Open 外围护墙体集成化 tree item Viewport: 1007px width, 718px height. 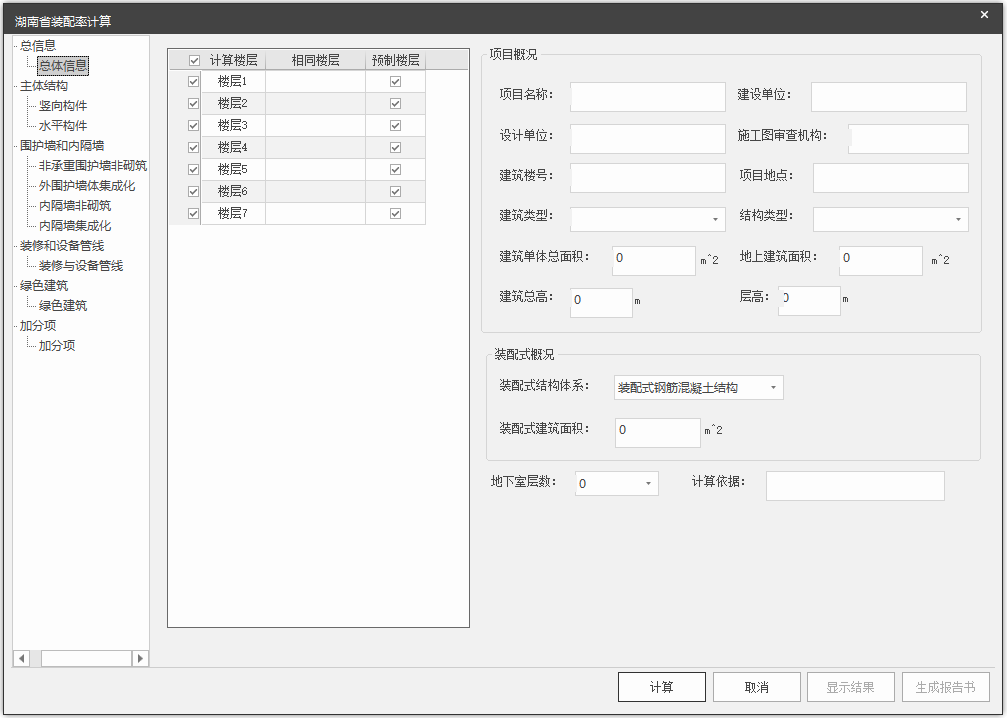click(87, 186)
